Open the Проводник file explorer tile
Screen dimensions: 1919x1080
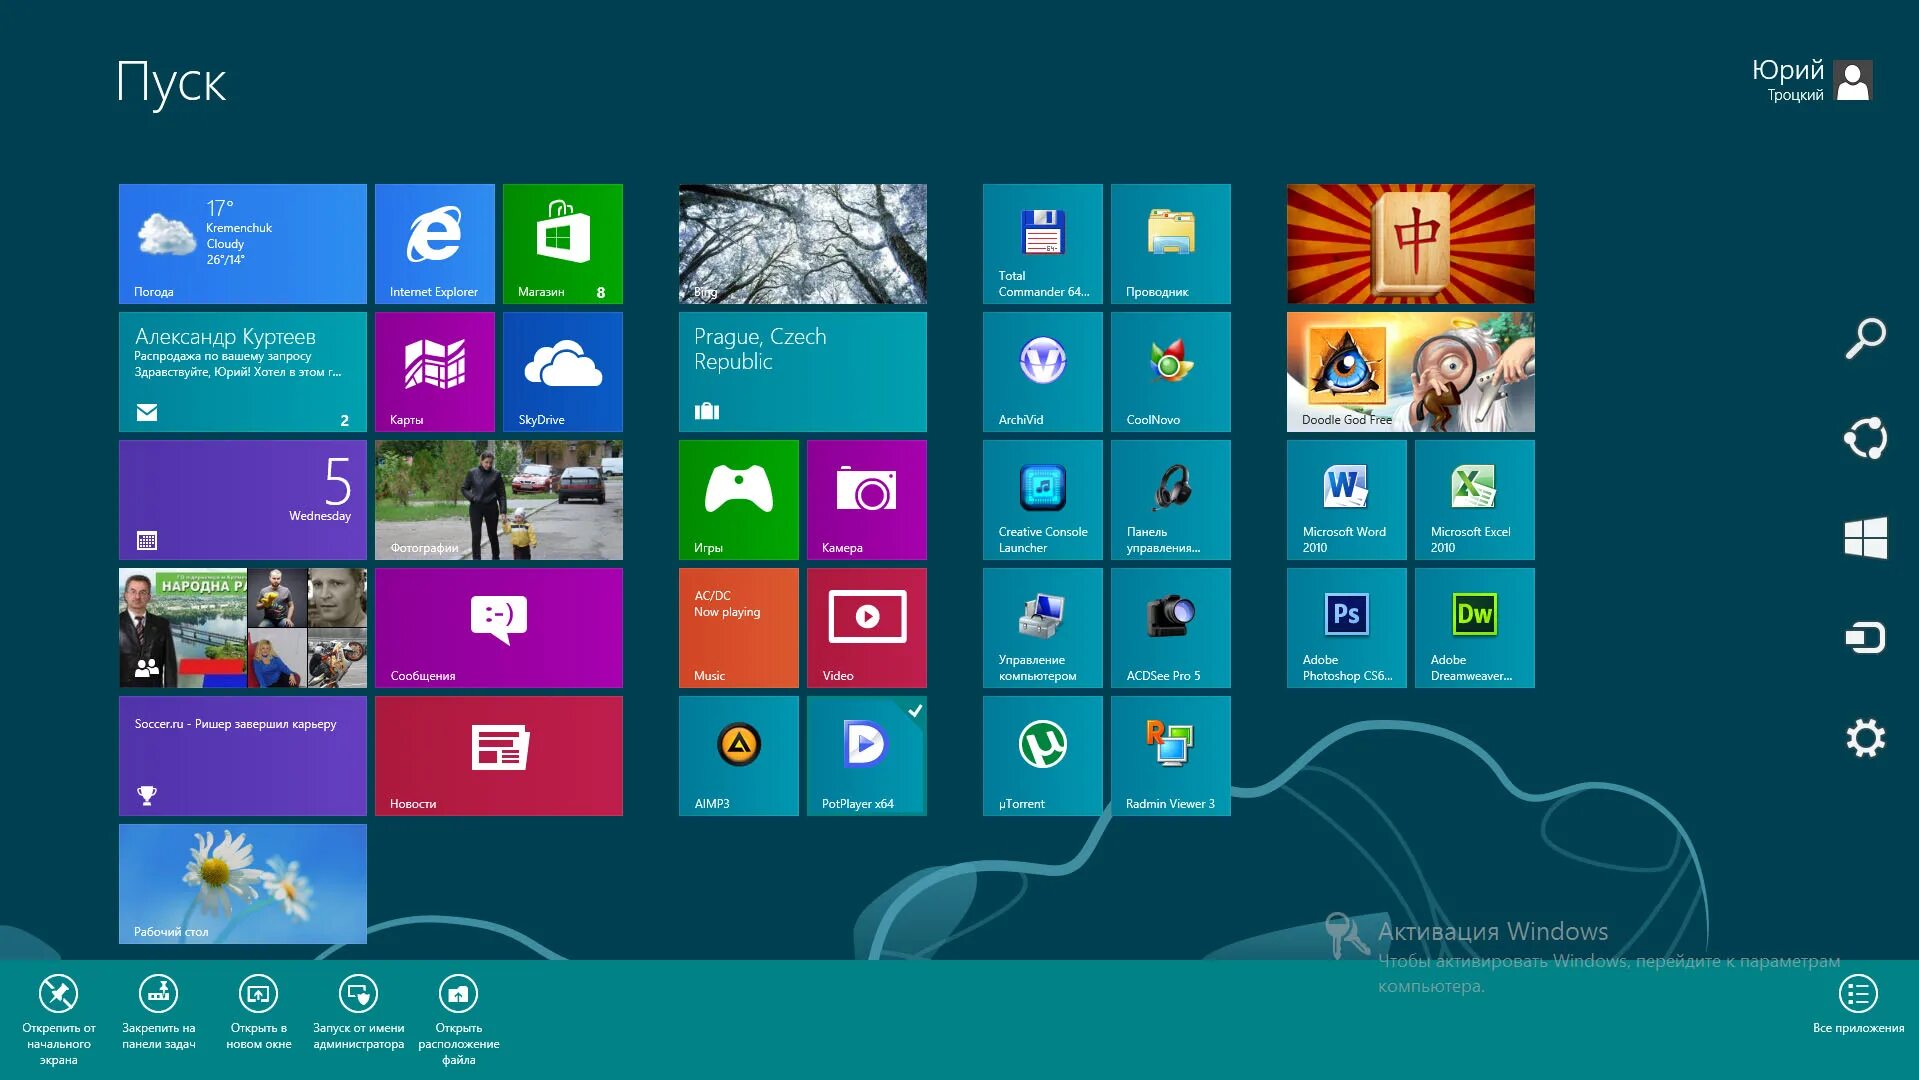[x=1171, y=244]
